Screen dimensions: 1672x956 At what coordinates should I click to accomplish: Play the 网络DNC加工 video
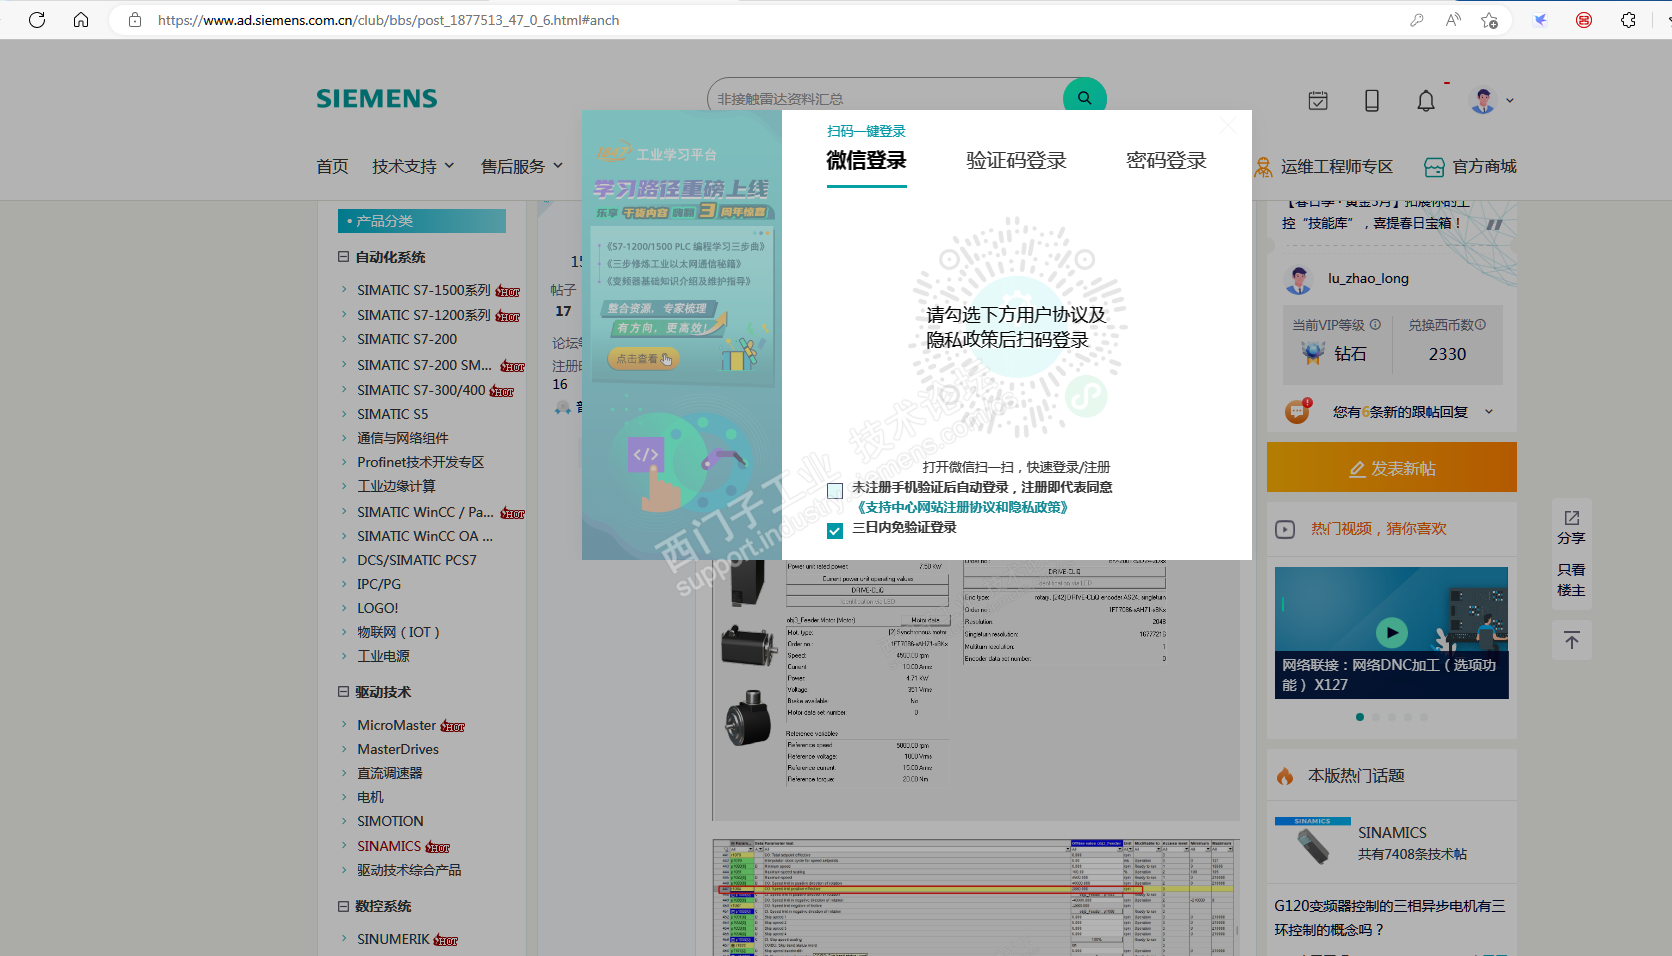[x=1391, y=632]
